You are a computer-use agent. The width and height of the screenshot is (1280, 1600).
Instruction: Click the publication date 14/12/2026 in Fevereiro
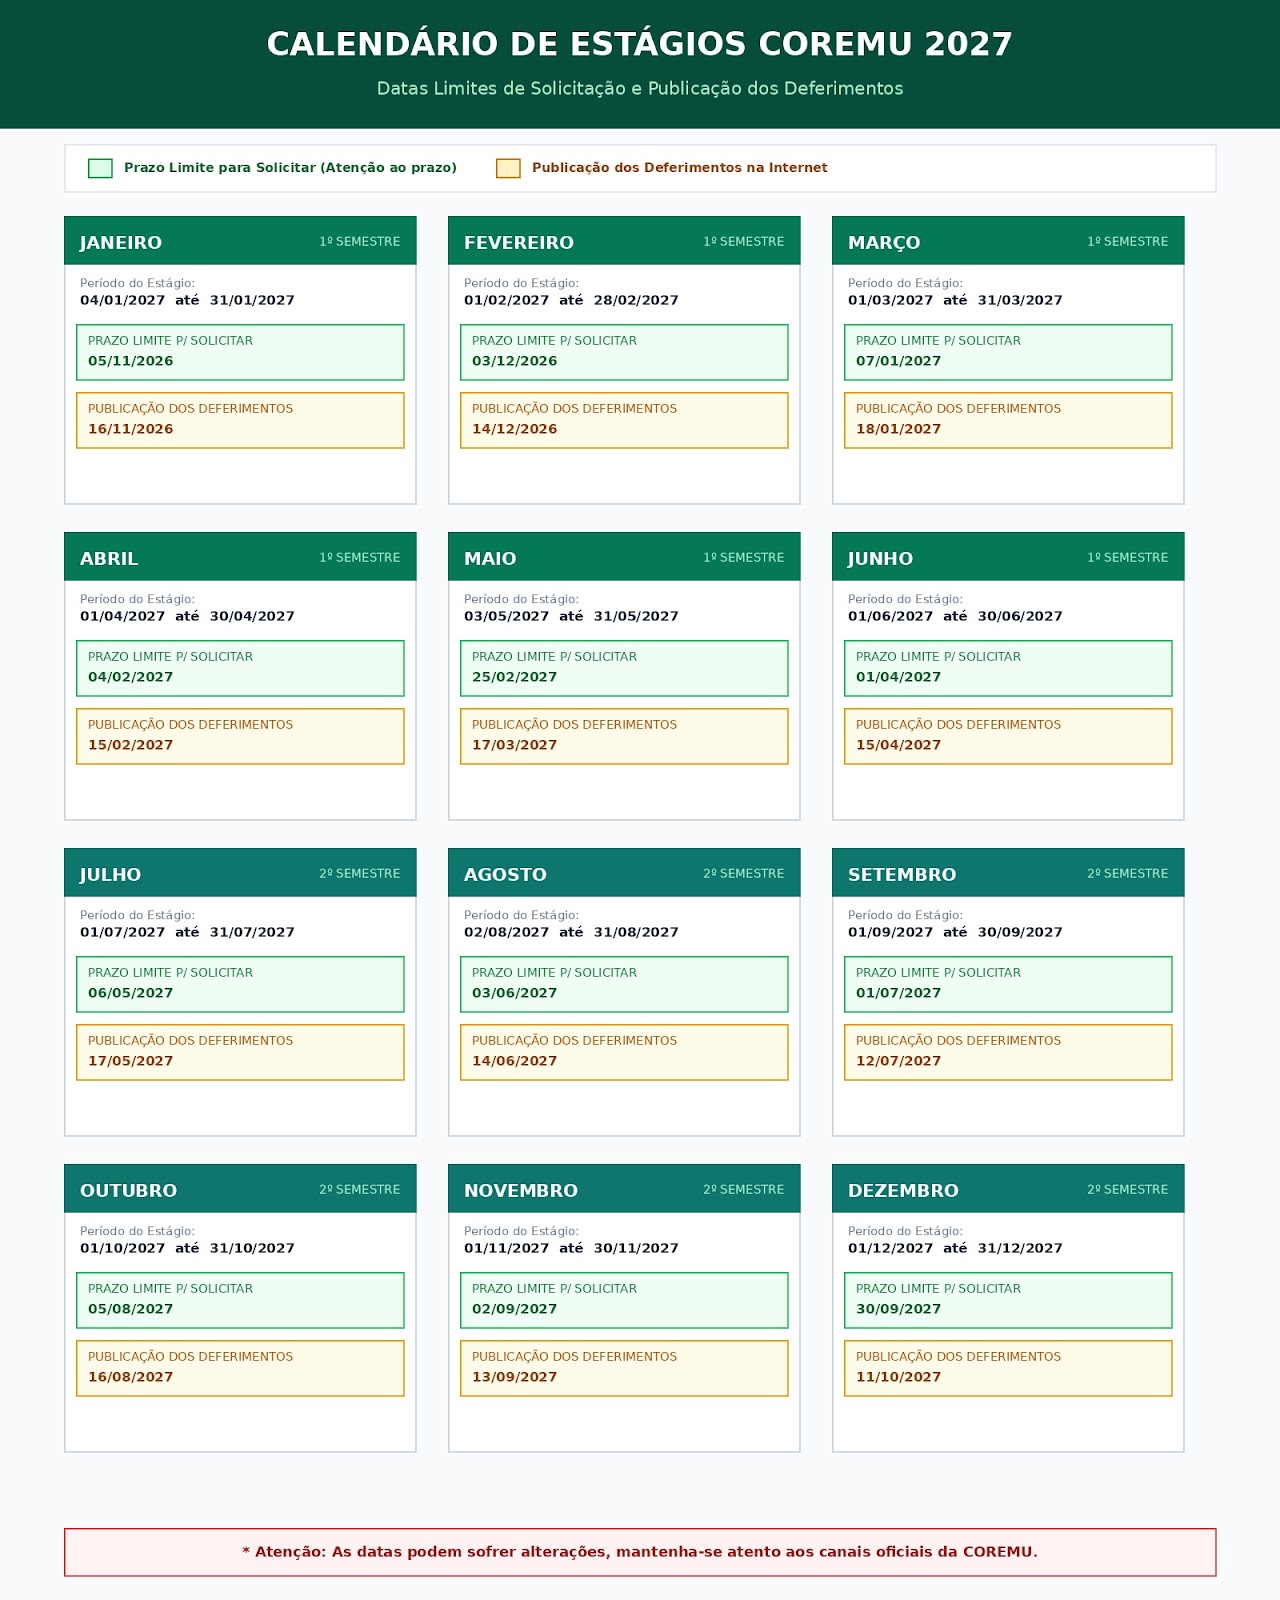514,429
